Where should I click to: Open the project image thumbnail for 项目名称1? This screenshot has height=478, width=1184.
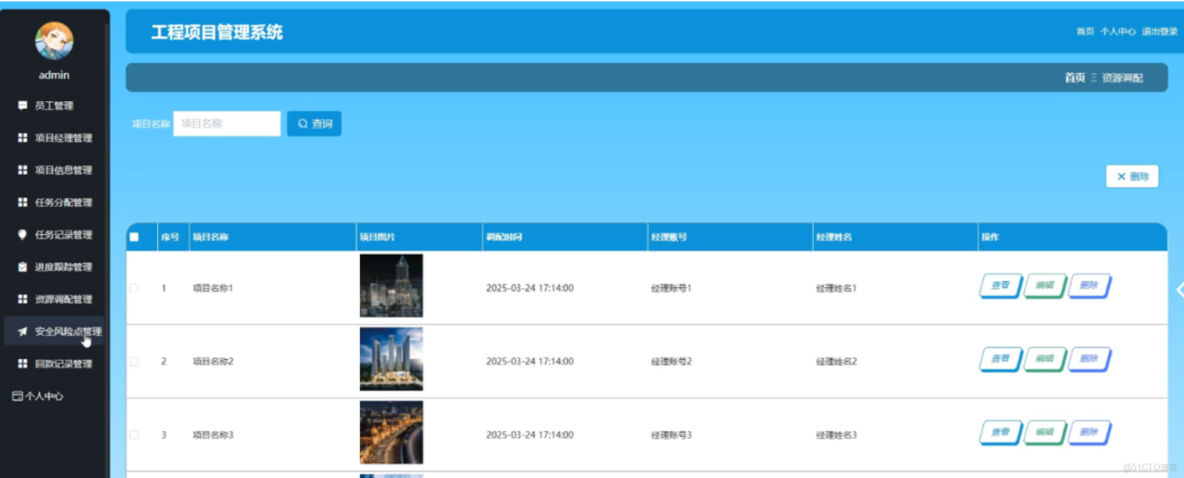[x=391, y=285]
